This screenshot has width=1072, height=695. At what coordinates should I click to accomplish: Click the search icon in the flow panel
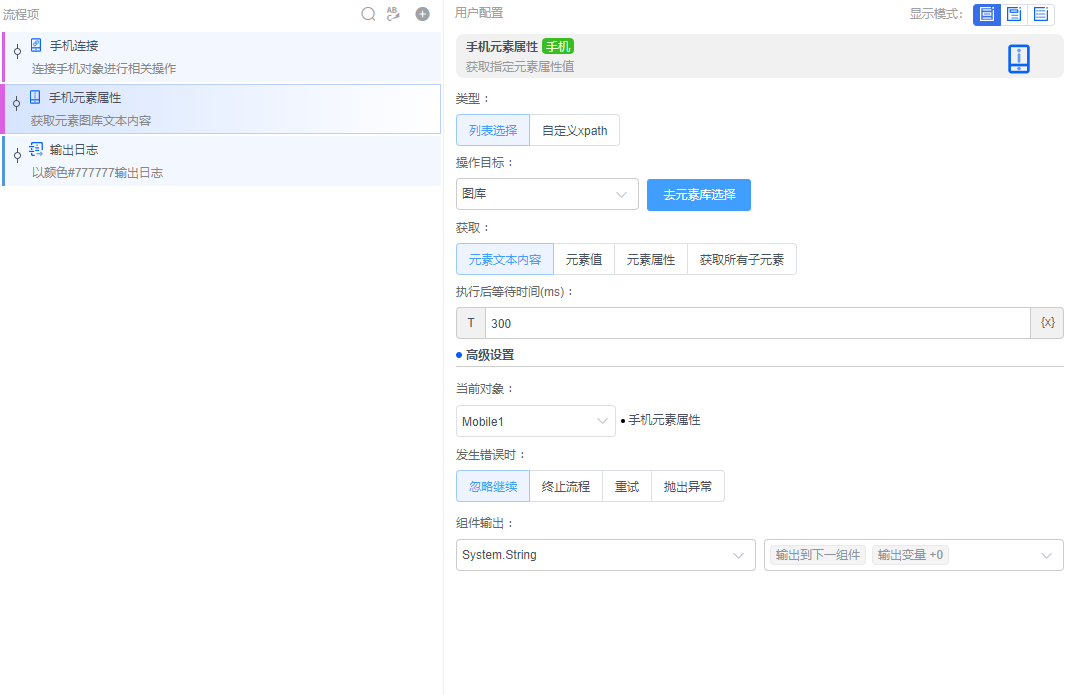[368, 14]
